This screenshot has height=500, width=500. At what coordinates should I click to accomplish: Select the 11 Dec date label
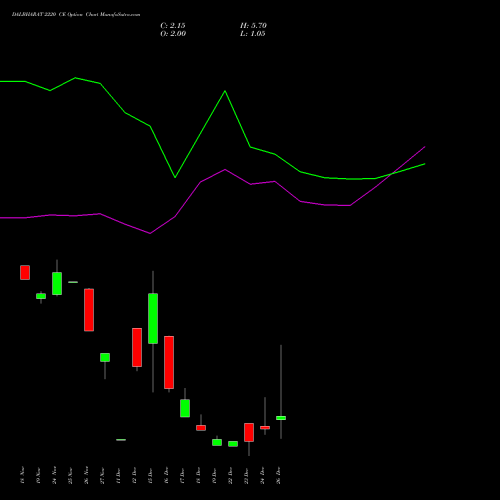click(118, 475)
